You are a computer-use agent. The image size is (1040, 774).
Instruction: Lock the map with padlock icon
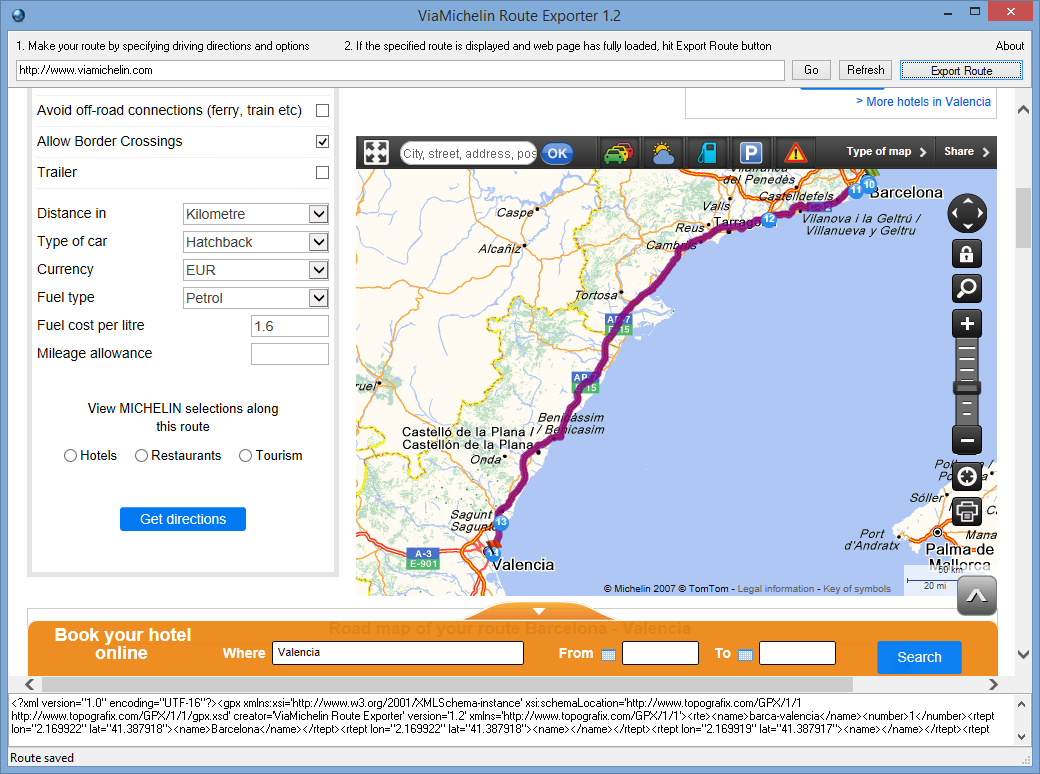point(966,254)
